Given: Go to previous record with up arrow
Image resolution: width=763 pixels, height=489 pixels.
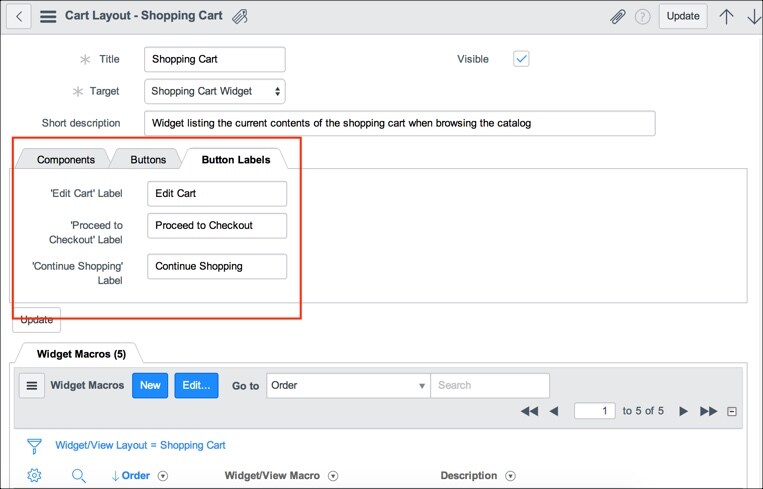Looking at the screenshot, I should (726, 17).
